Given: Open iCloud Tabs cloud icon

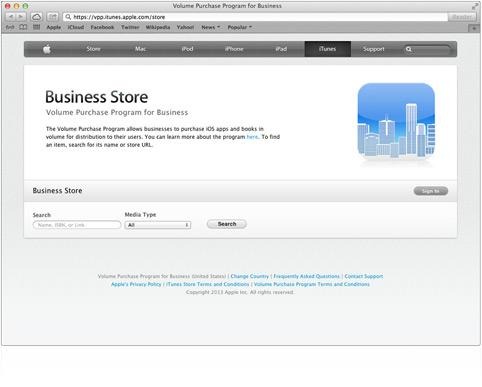Looking at the screenshot, I should pos(36,17).
